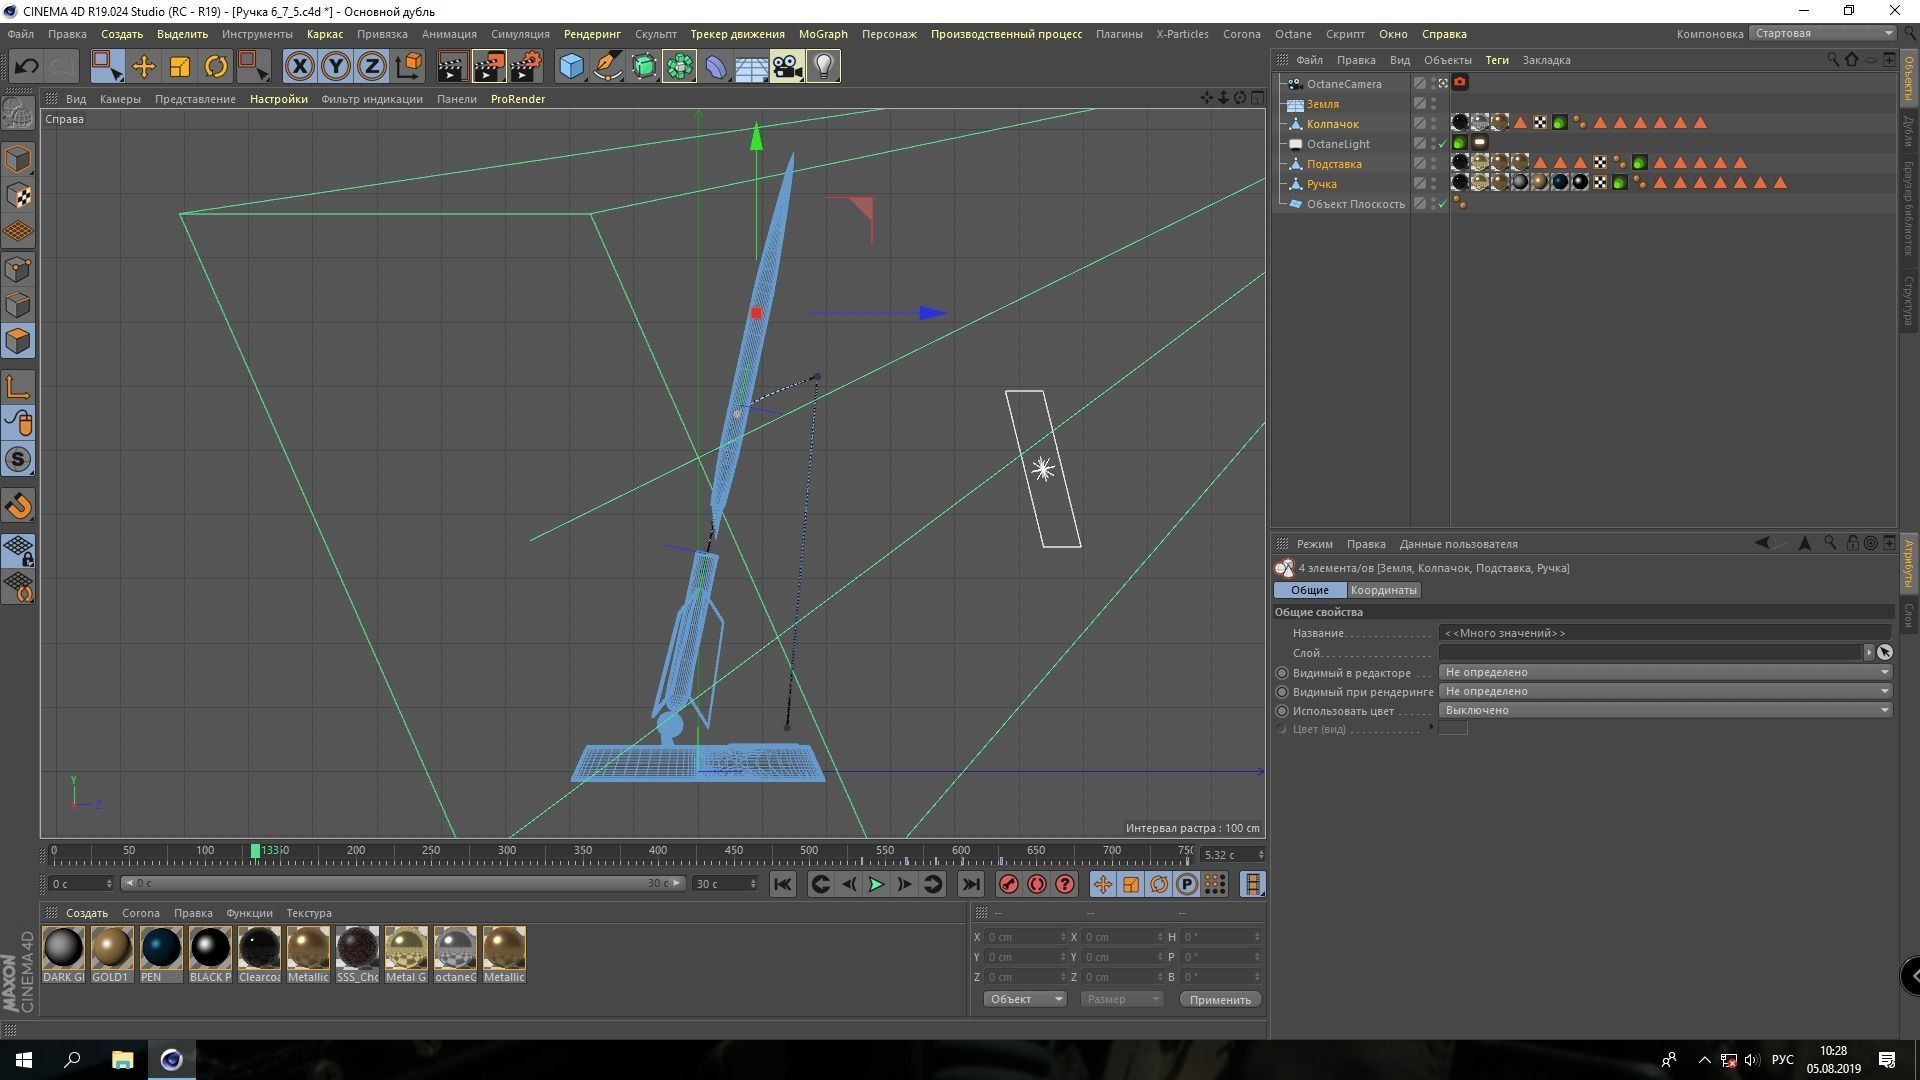
Task: Add a floor environment object icon
Action: tap(751, 67)
